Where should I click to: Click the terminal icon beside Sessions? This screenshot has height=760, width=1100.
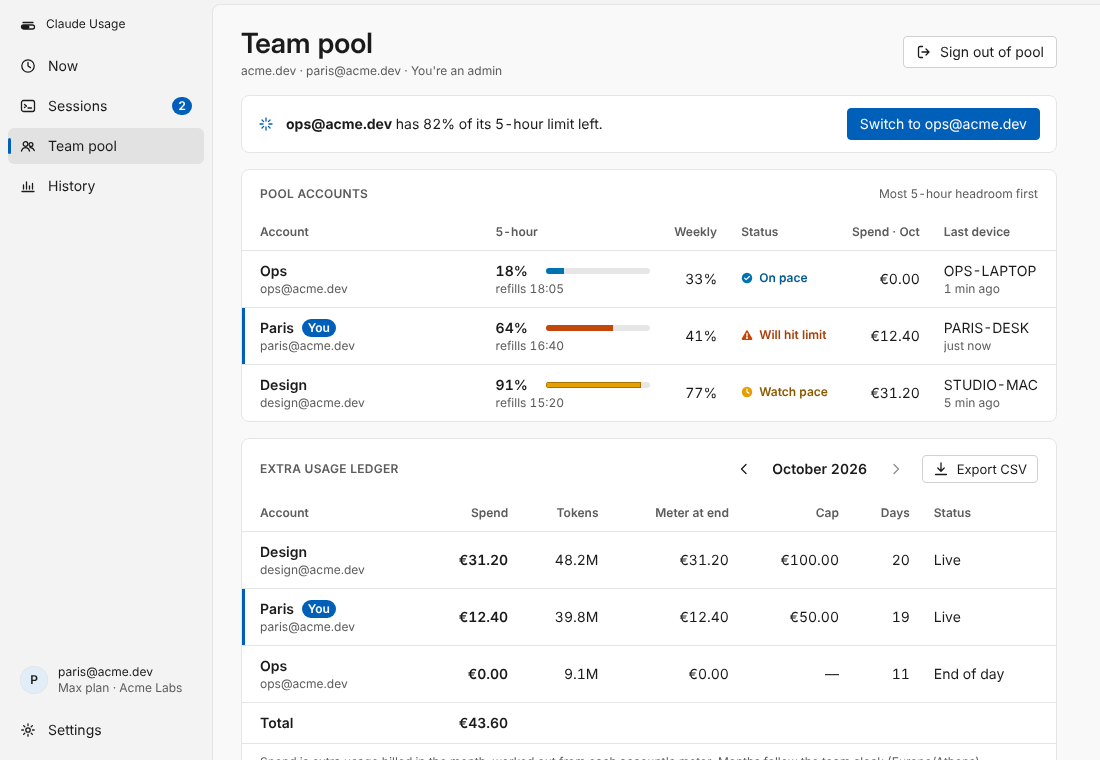[x=28, y=106]
